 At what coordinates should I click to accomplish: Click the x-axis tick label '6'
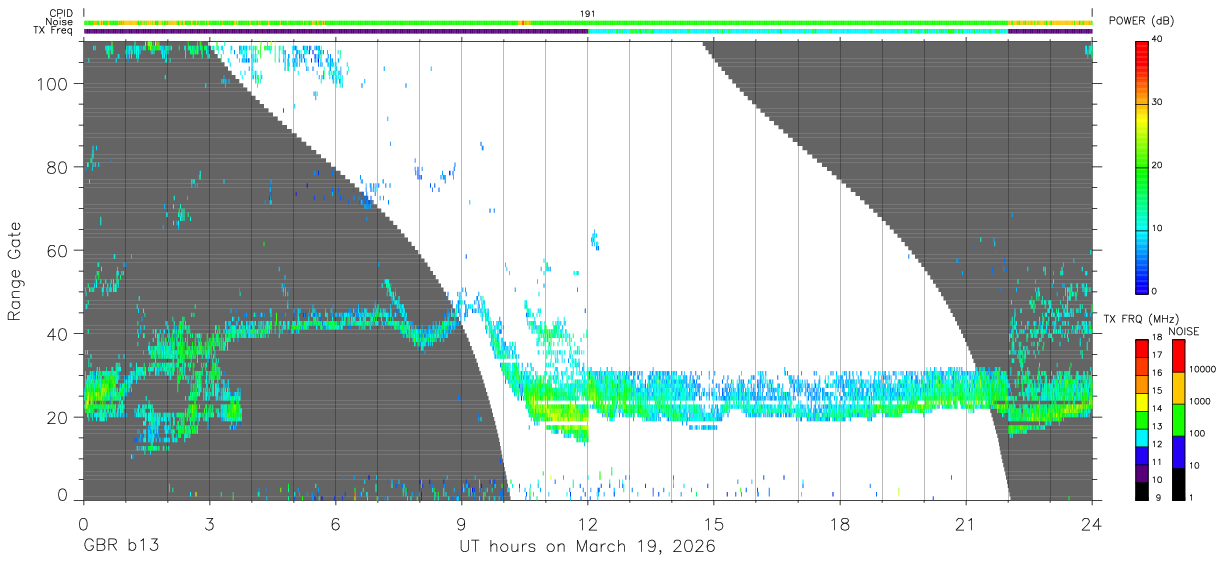tap(336, 523)
